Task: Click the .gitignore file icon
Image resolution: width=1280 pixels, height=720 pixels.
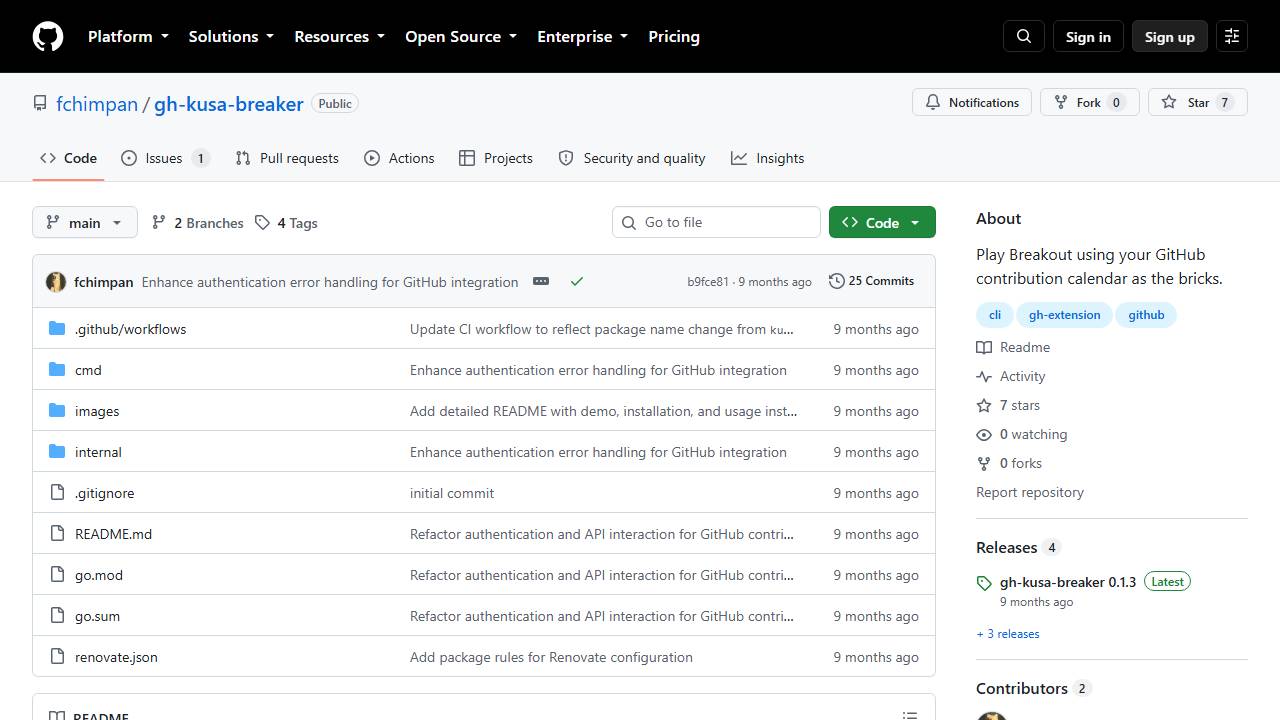Action: [57, 493]
